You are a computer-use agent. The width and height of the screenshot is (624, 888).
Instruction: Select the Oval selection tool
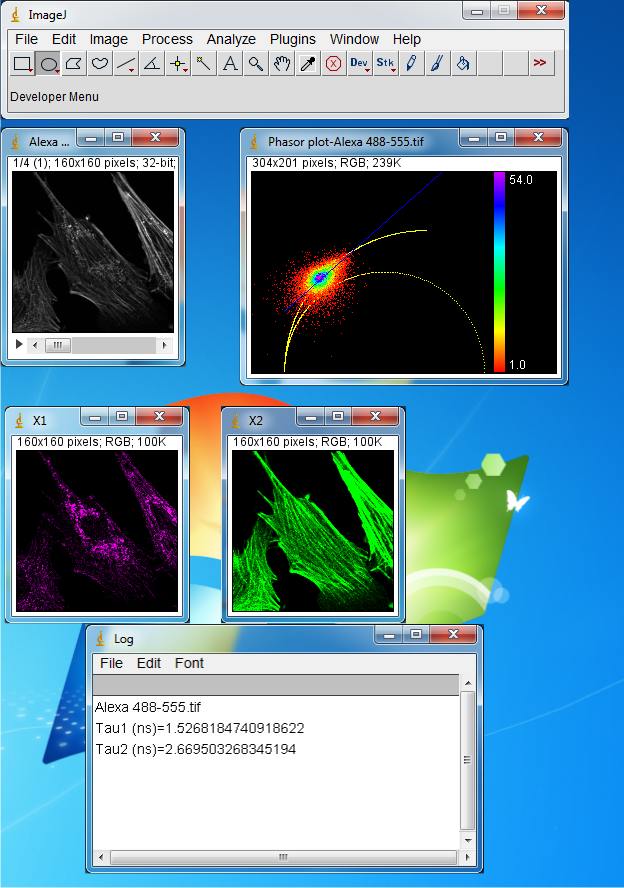click(x=48, y=63)
